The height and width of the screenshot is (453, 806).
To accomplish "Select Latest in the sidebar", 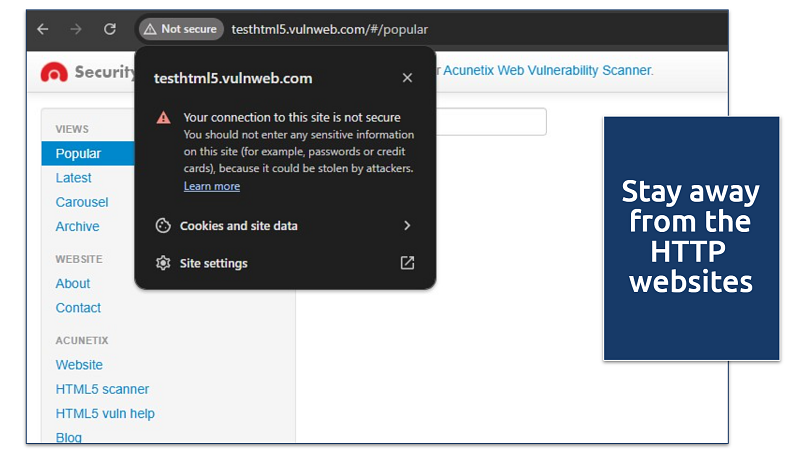I will [73, 178].
